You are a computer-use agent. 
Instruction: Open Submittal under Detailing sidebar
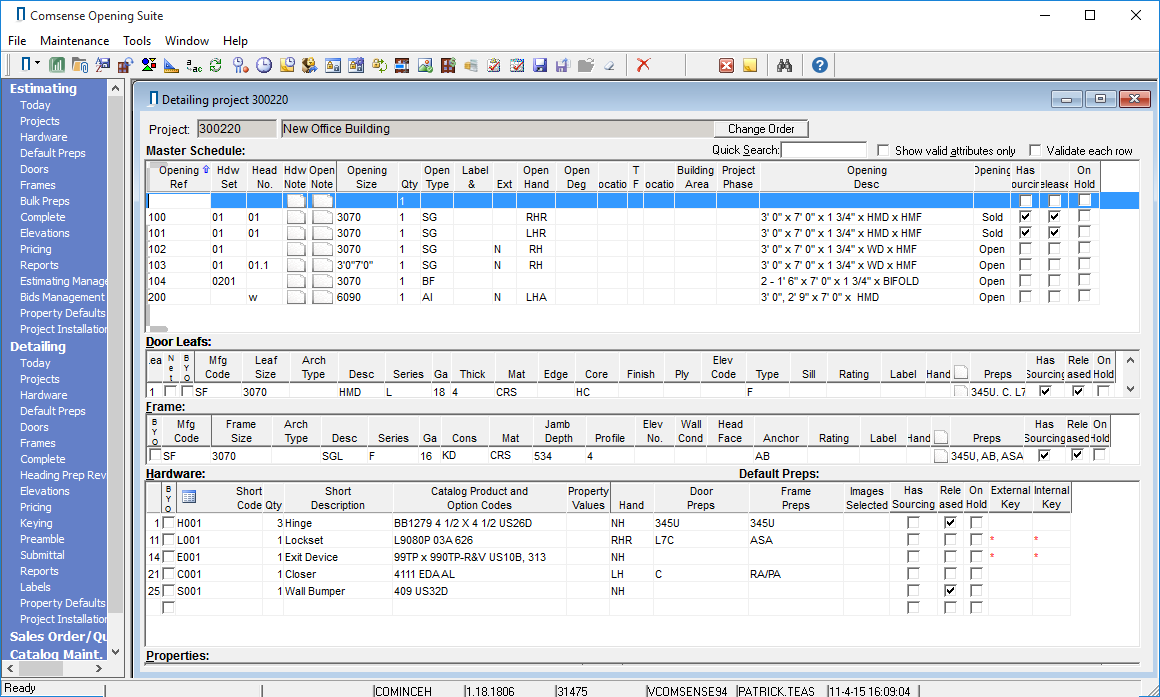coord(42,555)
